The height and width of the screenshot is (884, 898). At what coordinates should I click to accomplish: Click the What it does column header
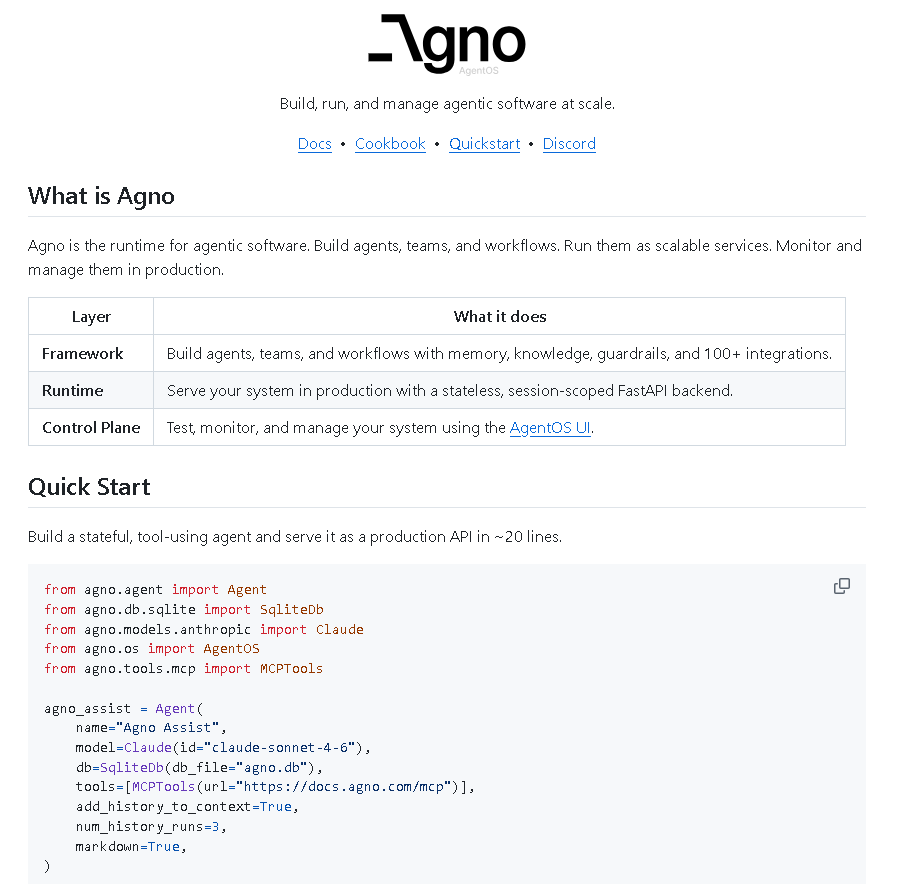[500, 316]
